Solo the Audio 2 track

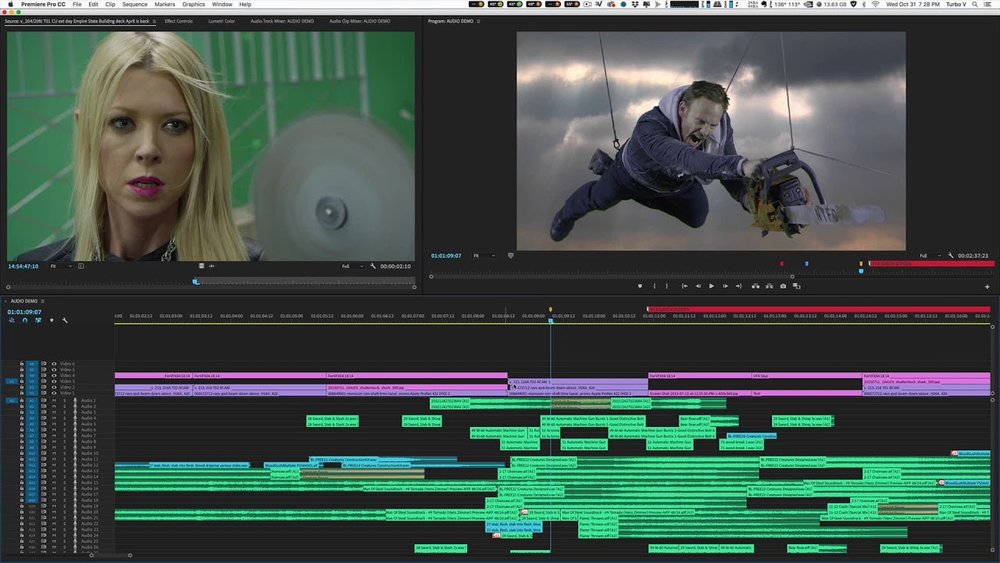pyautogui.click(x=64, y=406)
